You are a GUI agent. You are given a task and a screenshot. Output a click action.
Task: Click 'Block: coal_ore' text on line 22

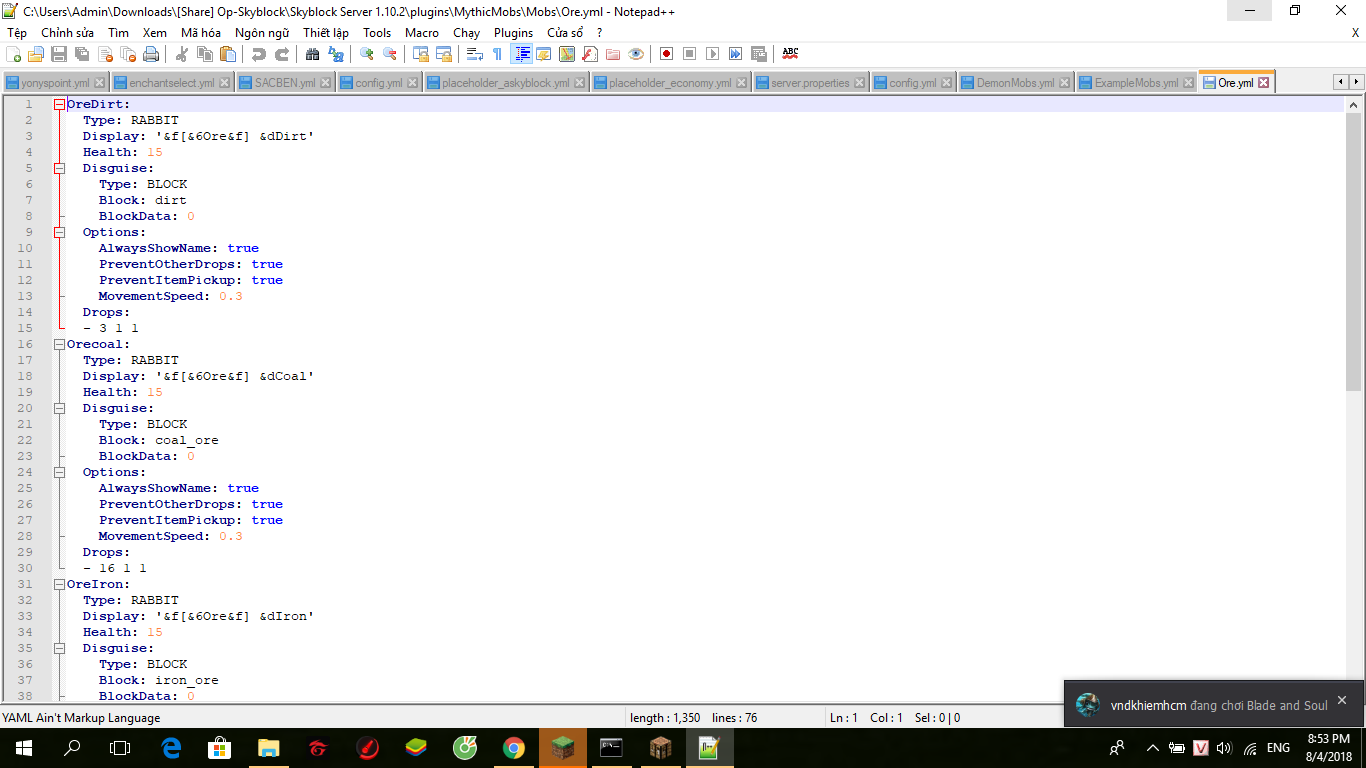tap(158, 440)
